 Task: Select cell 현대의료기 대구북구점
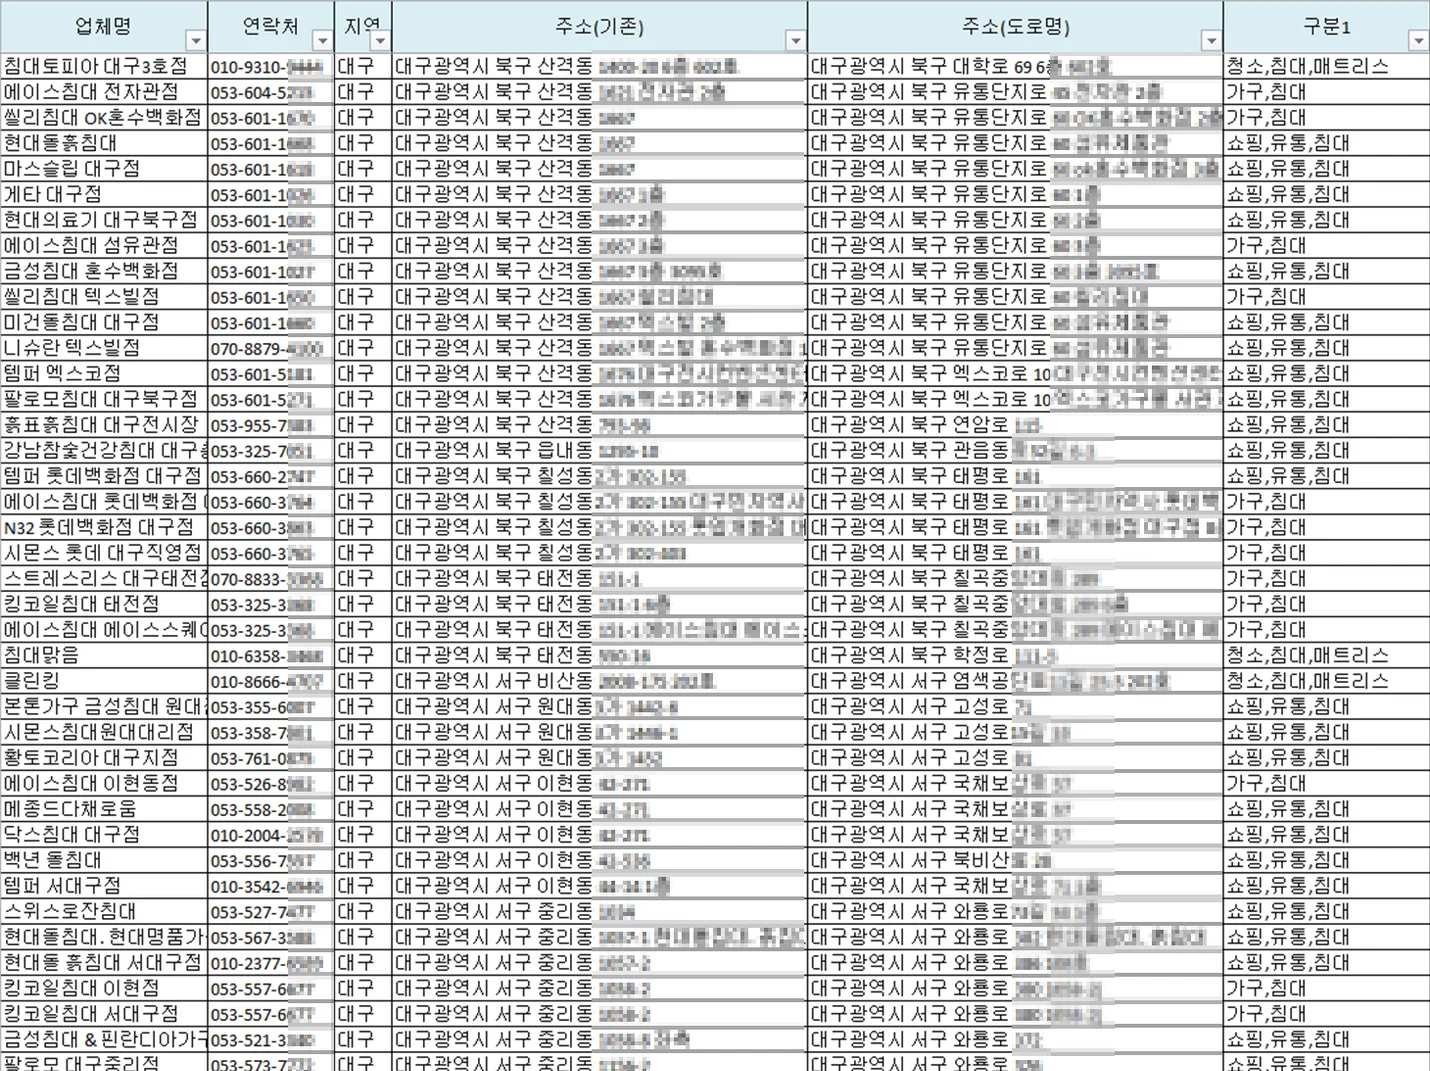(104, 220)
